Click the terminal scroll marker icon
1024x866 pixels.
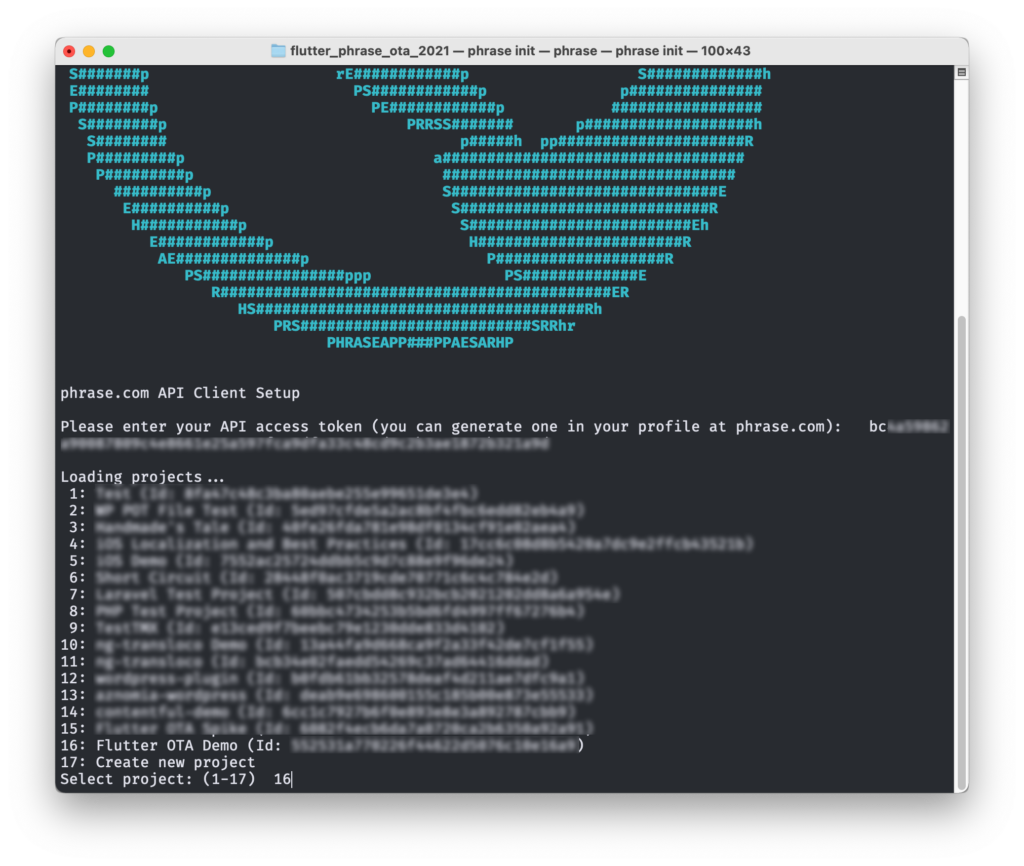pyautogui.click(x=961, y=72)
